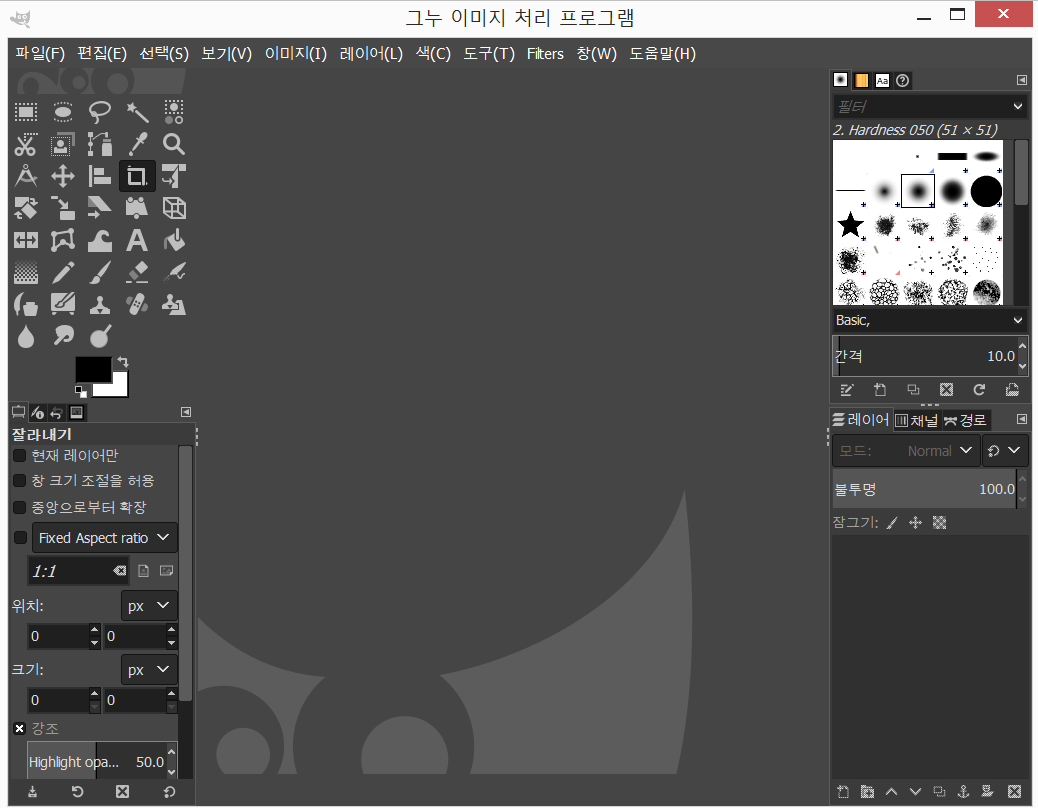Open the '편집(E)' menu
Image resolution: width=1038 pixels, height=808 pixels.
pyautogui.click(x=102, y=54)
